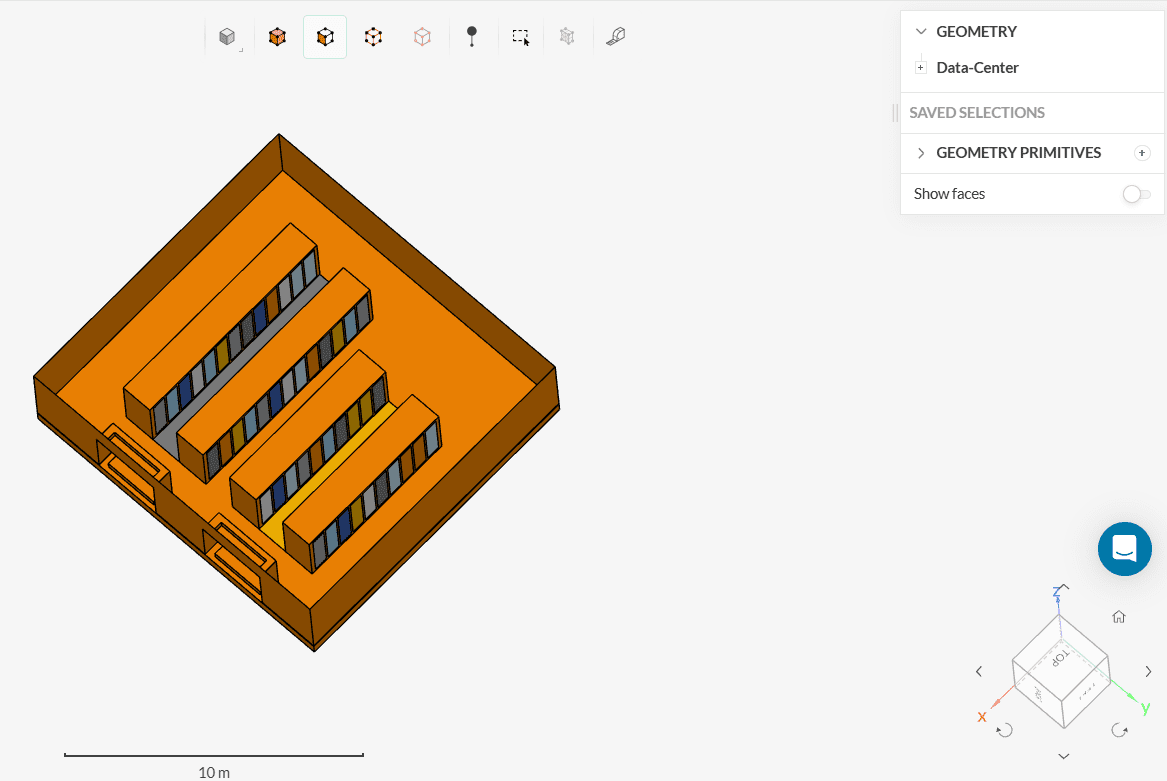Pick the node selection mode icon
The width and height of the screenshot is (1167, 781).
click(422, 37)
